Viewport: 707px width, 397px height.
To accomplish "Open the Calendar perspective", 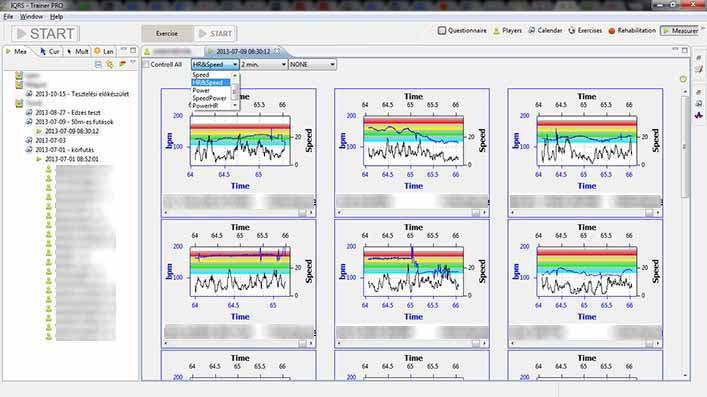I will (545, 30).
